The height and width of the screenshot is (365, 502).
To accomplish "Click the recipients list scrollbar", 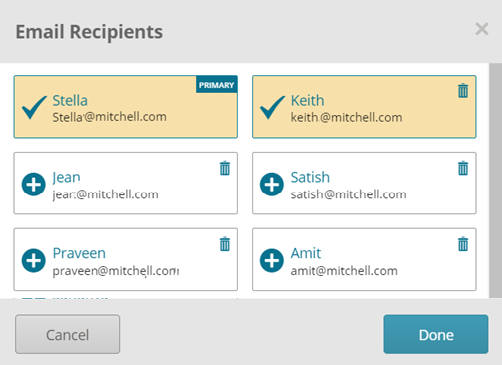I will (495, 180).
